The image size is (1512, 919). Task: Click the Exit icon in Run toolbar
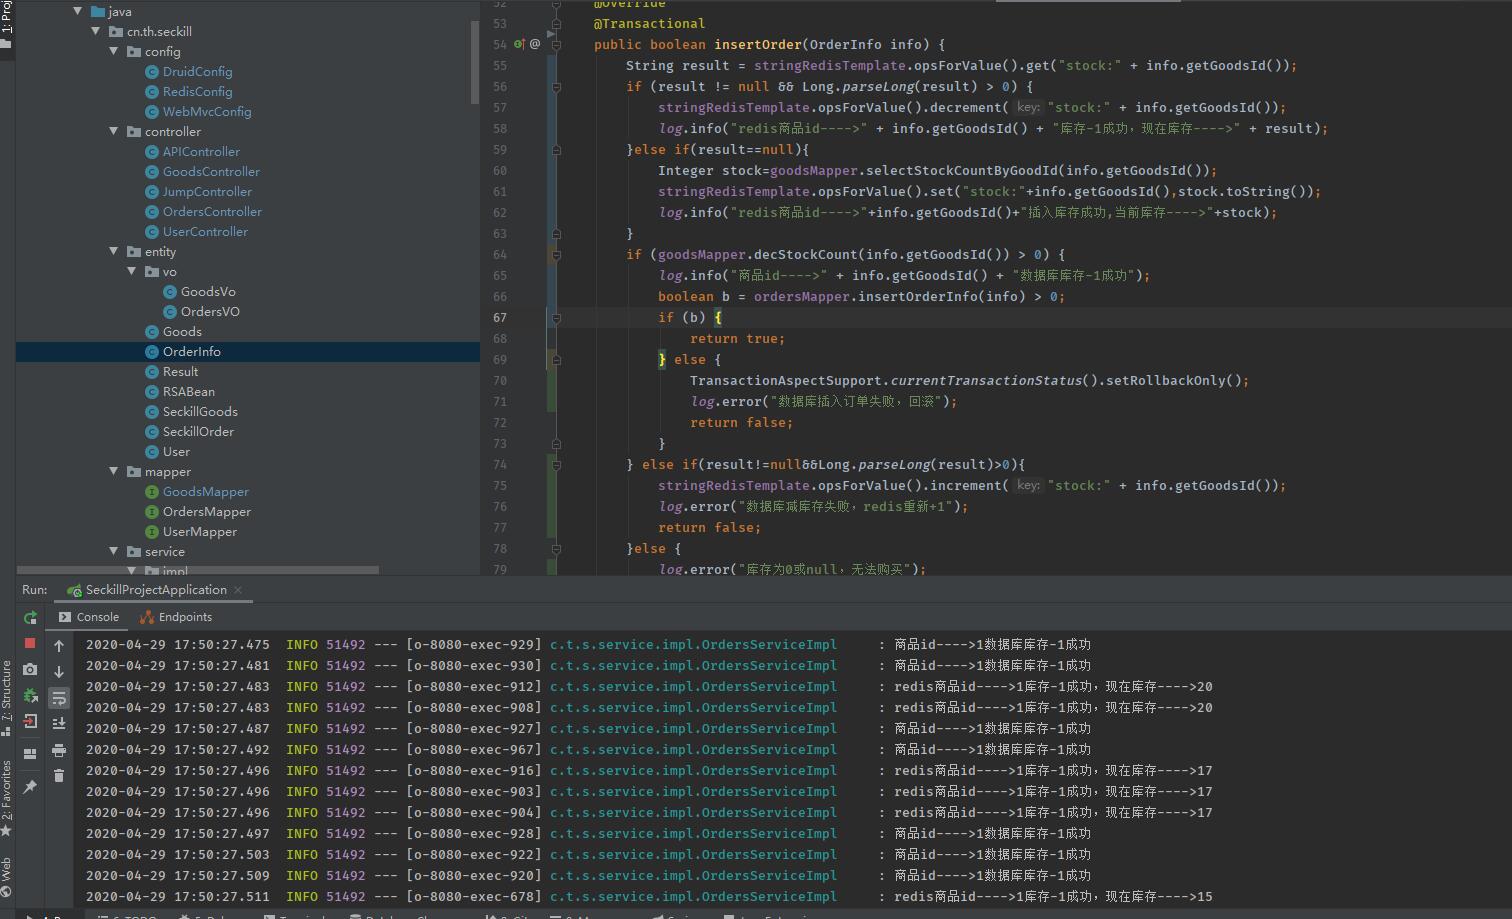point(30,721)
